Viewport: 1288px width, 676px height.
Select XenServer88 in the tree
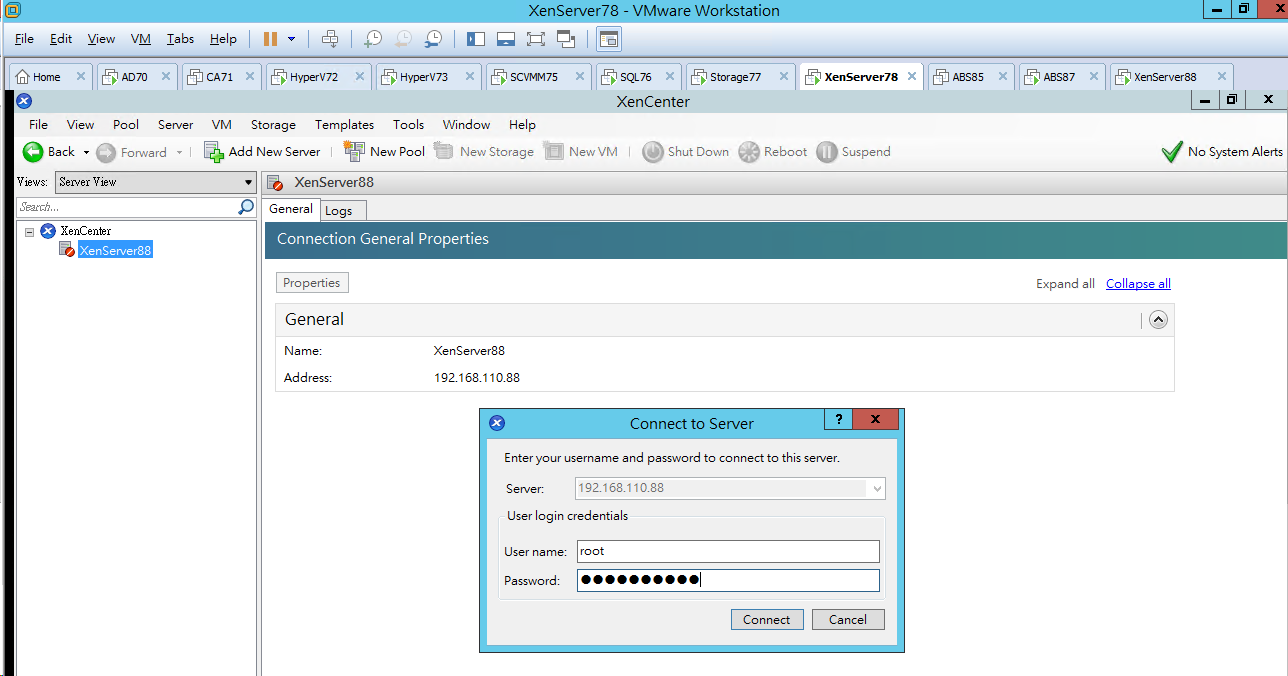click(x=115, y=250)
